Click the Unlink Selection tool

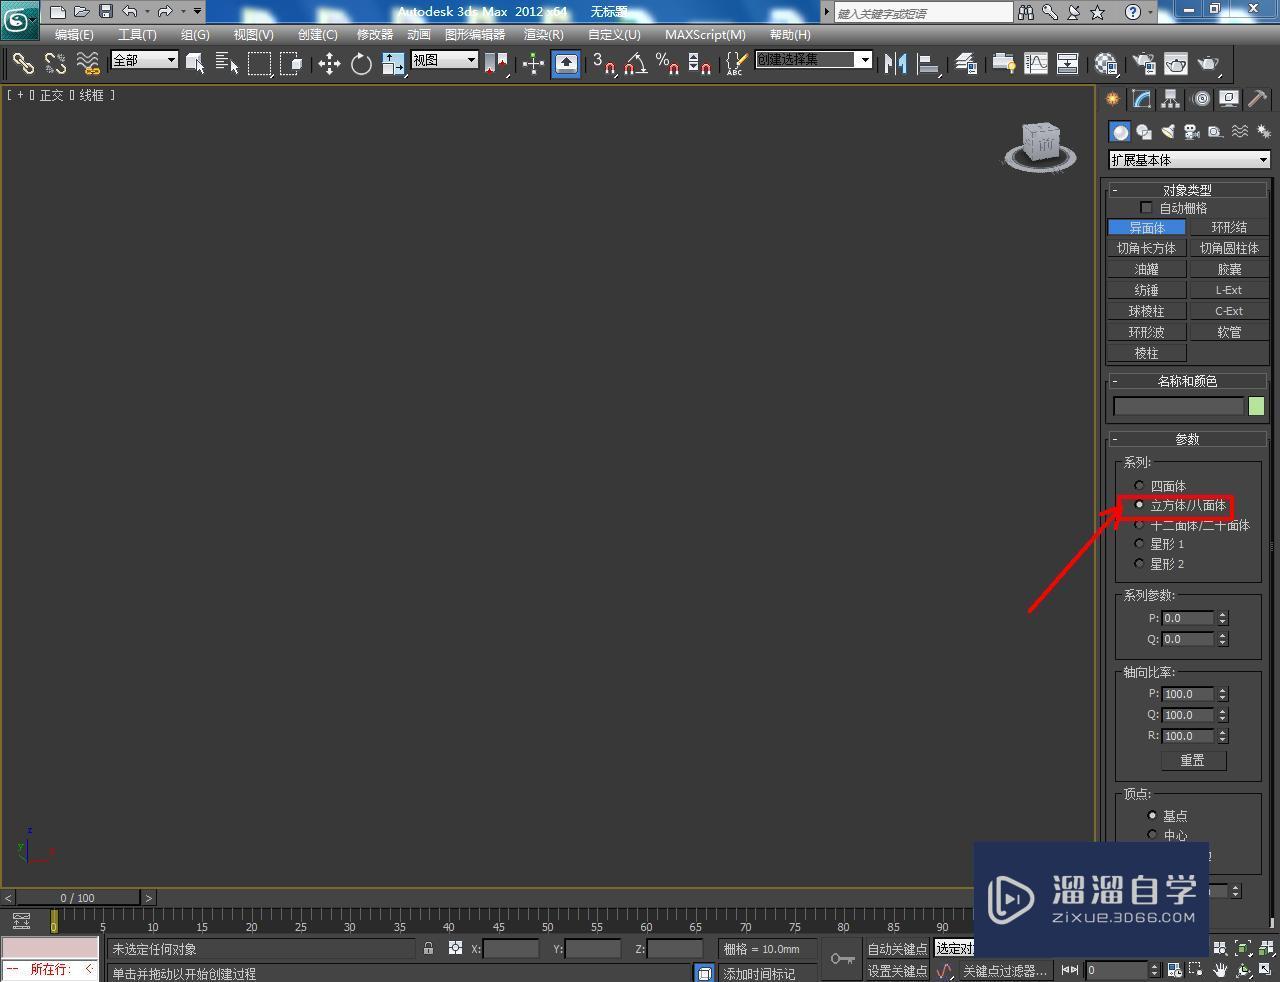[x=55, y=63]
